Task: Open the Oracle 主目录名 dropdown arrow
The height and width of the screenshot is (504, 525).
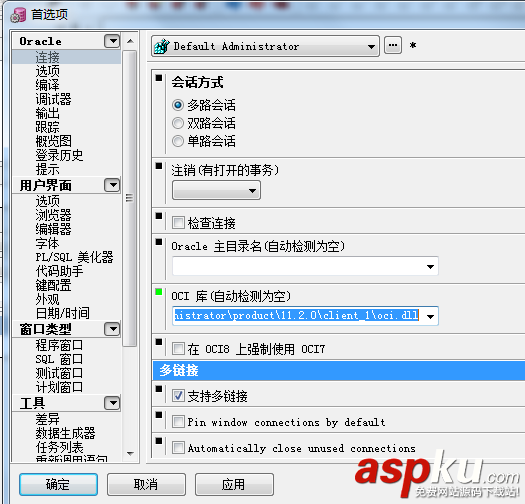Action: (x=430, y=267)
